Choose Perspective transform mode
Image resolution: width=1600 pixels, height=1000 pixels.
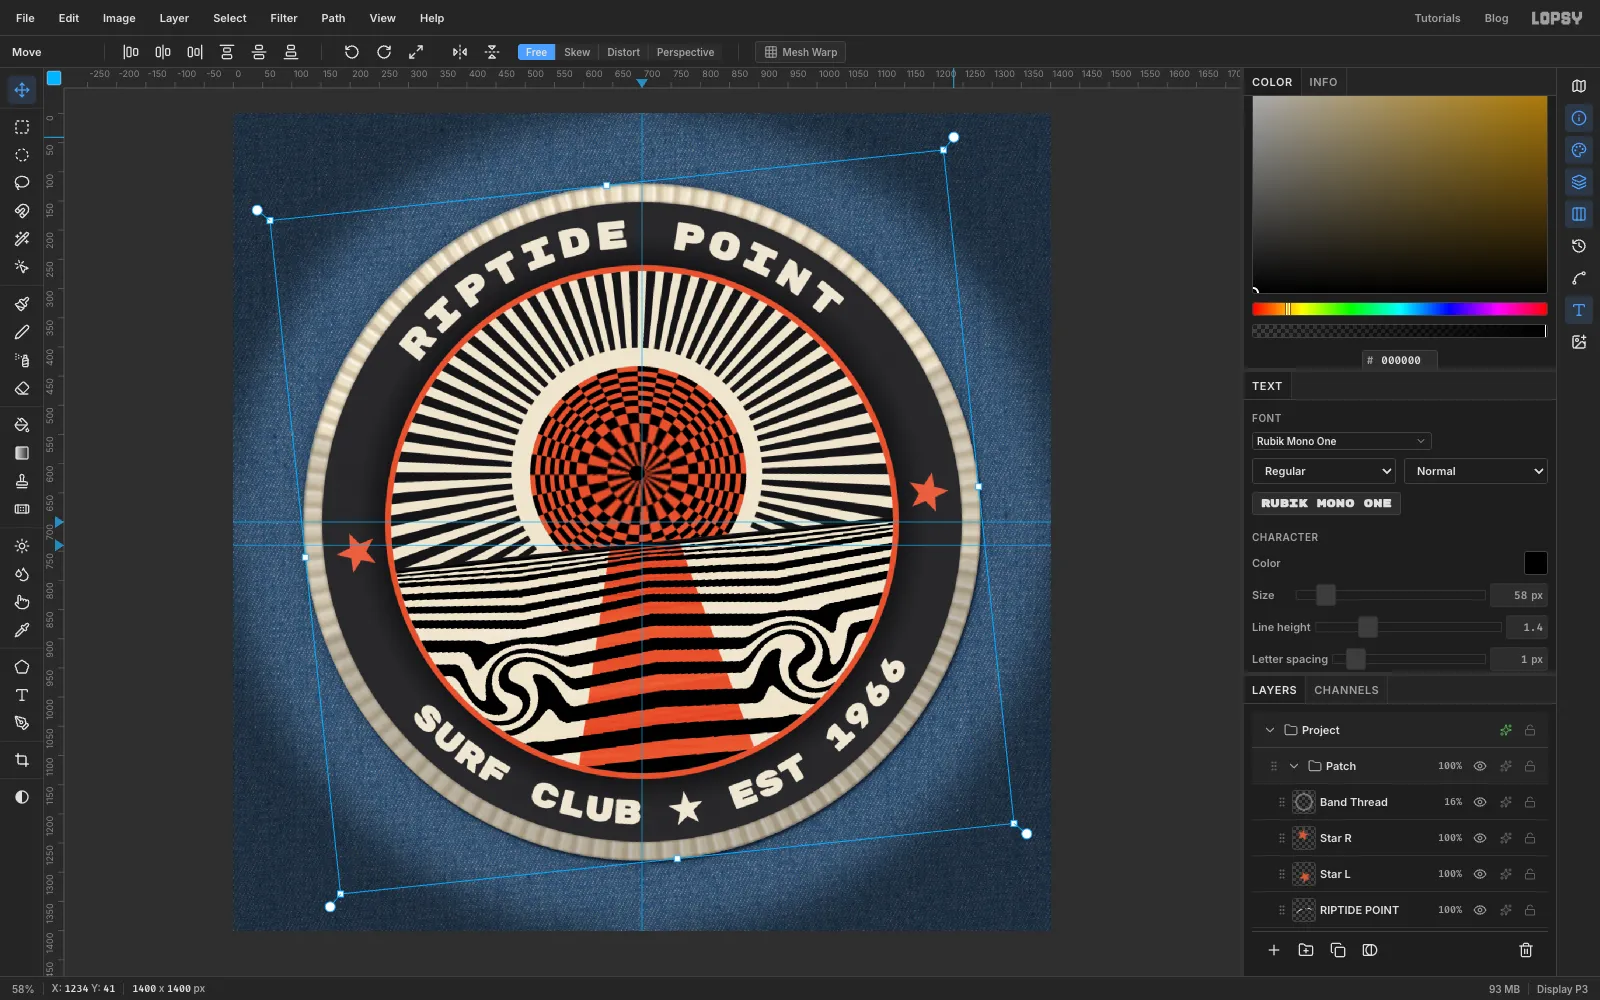pyautogui.click(x=685, y=52)
